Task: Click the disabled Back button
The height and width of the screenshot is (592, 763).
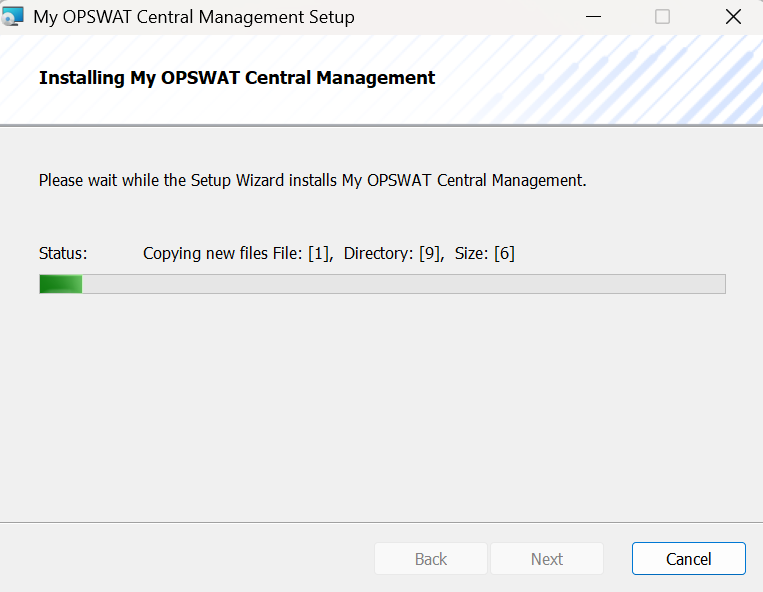Action: (x=431, y=558)
